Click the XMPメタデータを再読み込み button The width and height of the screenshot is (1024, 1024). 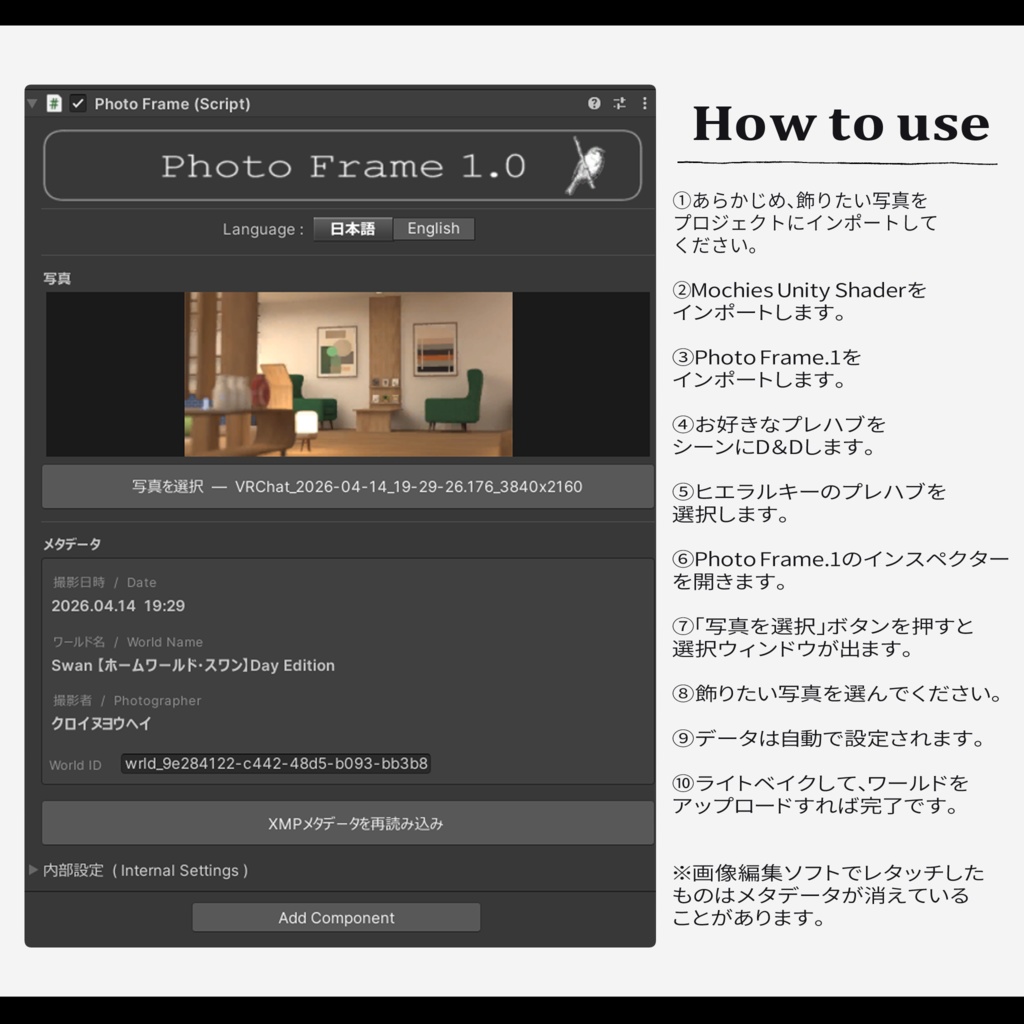[347, 822]
